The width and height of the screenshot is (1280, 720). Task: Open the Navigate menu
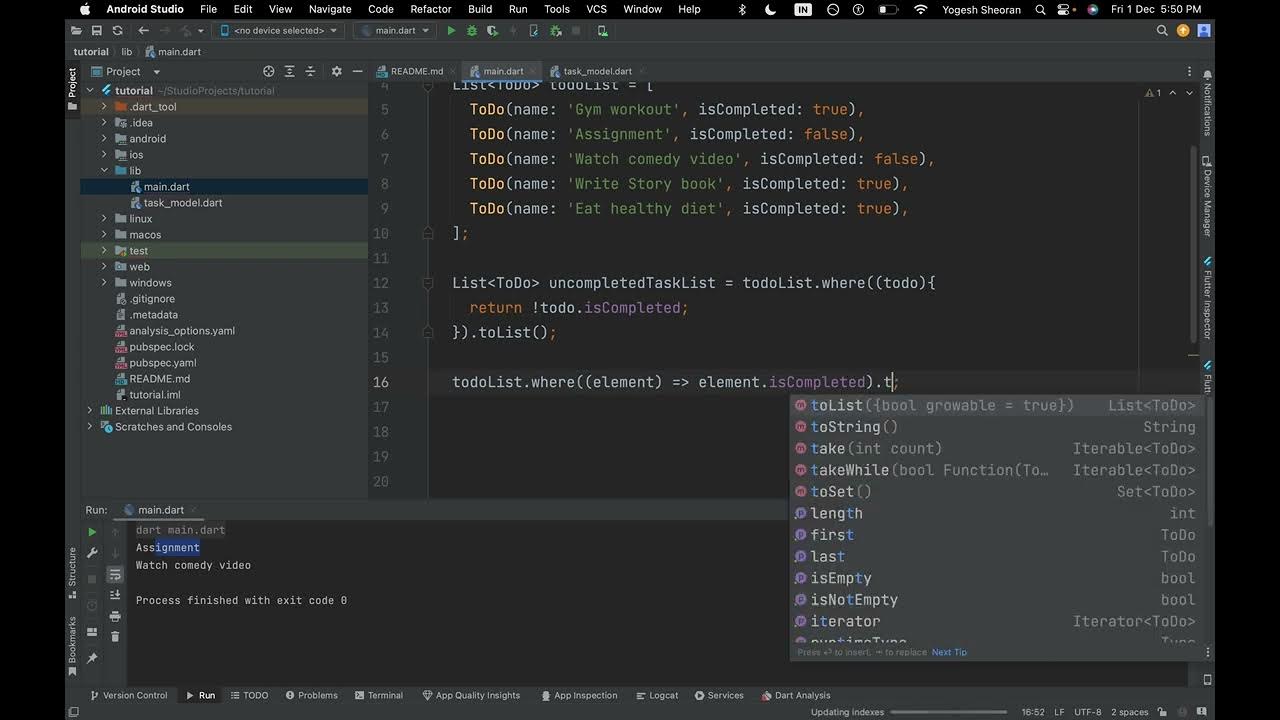[x=330, y=9]
